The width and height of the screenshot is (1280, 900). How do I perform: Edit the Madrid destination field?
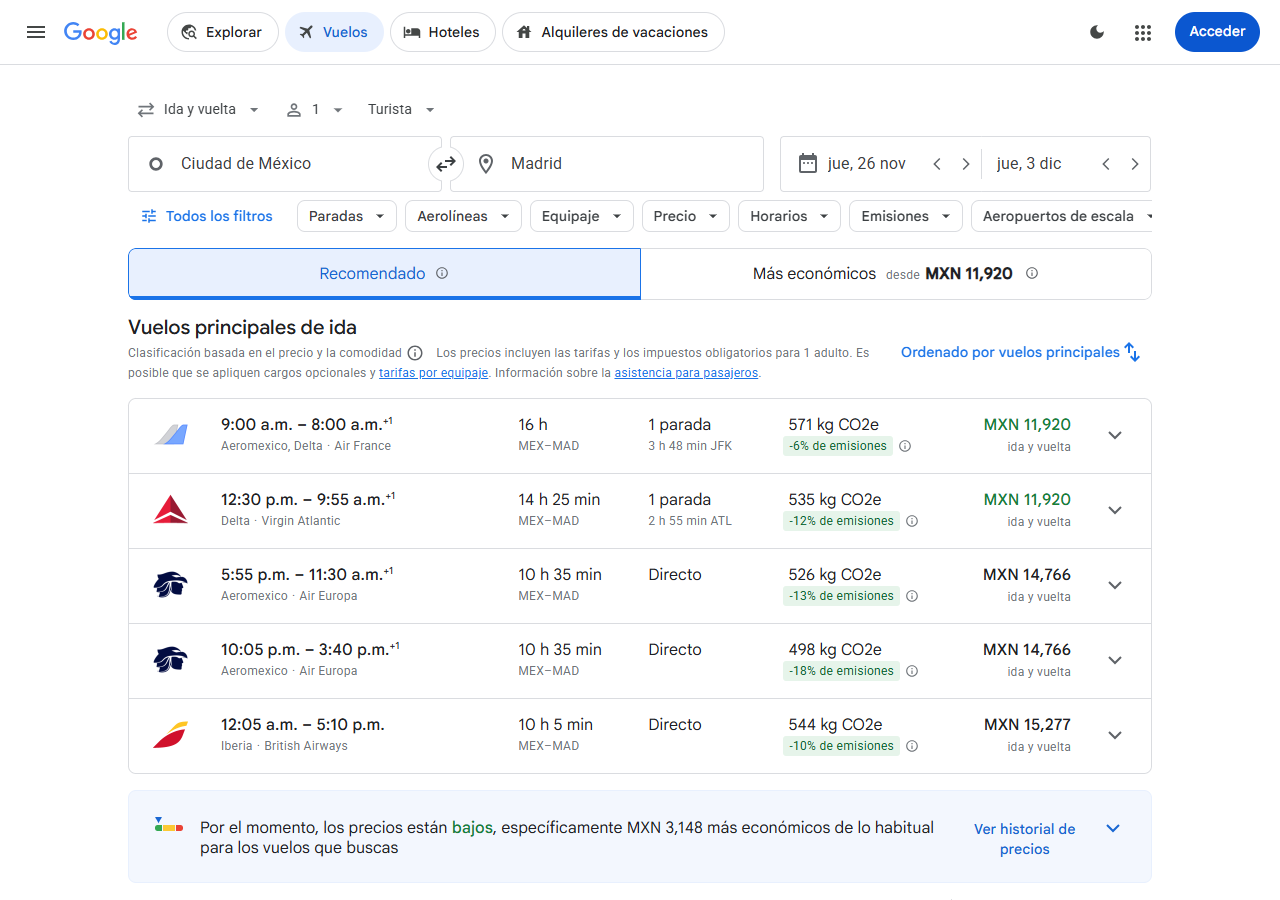pyautogui.click(x=607, y=164)
